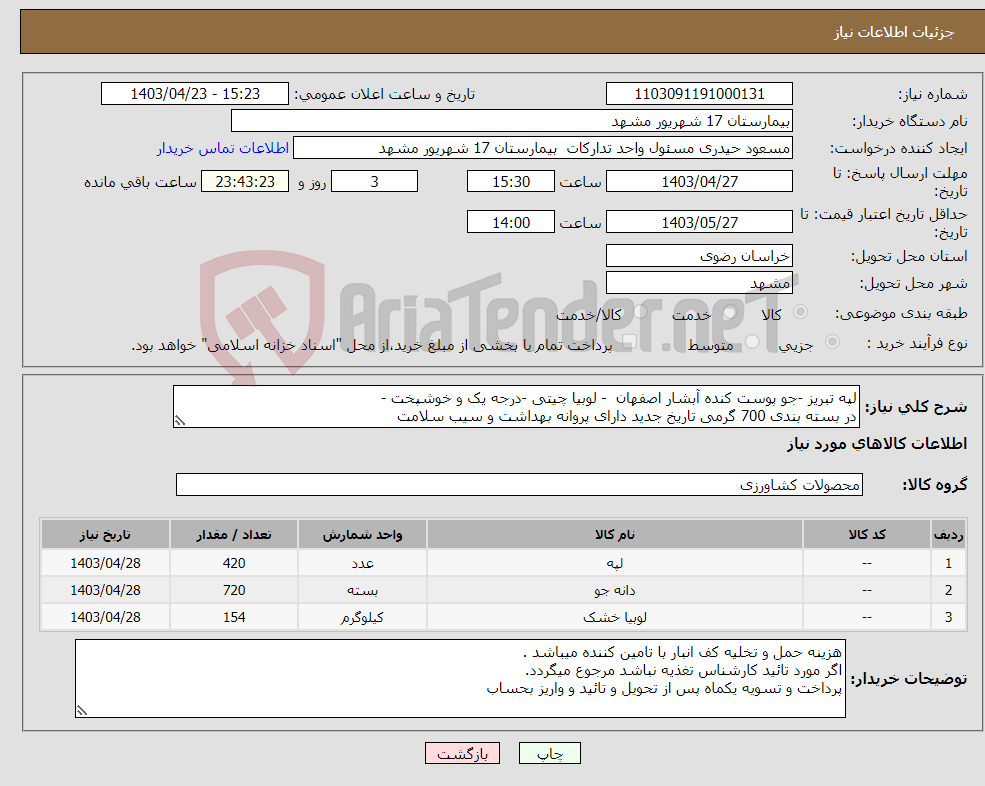
Task: Click the need date in the لوبیا خشک row
Action: [106, 617]
